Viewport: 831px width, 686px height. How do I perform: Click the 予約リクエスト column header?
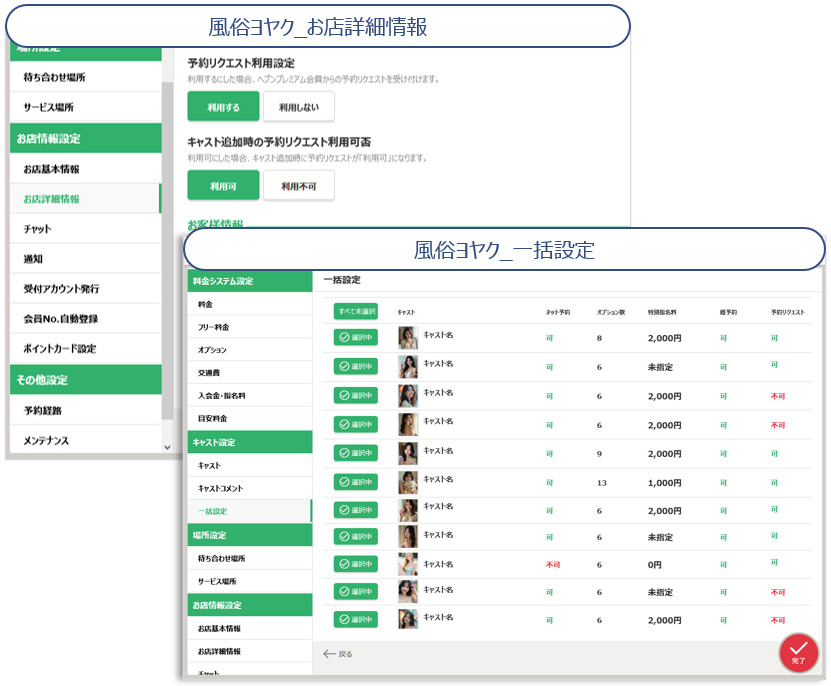pos(787,312)
